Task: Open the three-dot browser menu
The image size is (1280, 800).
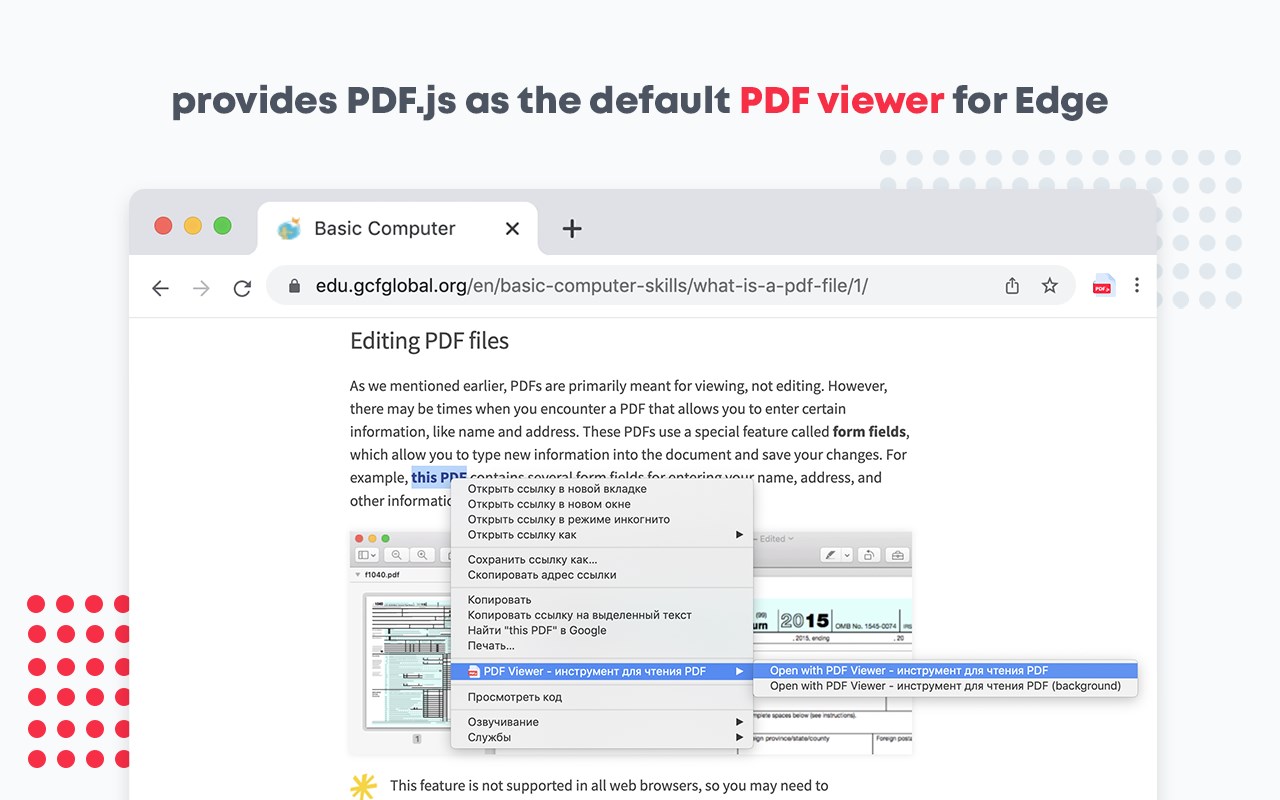Action: pos(1137,286)
